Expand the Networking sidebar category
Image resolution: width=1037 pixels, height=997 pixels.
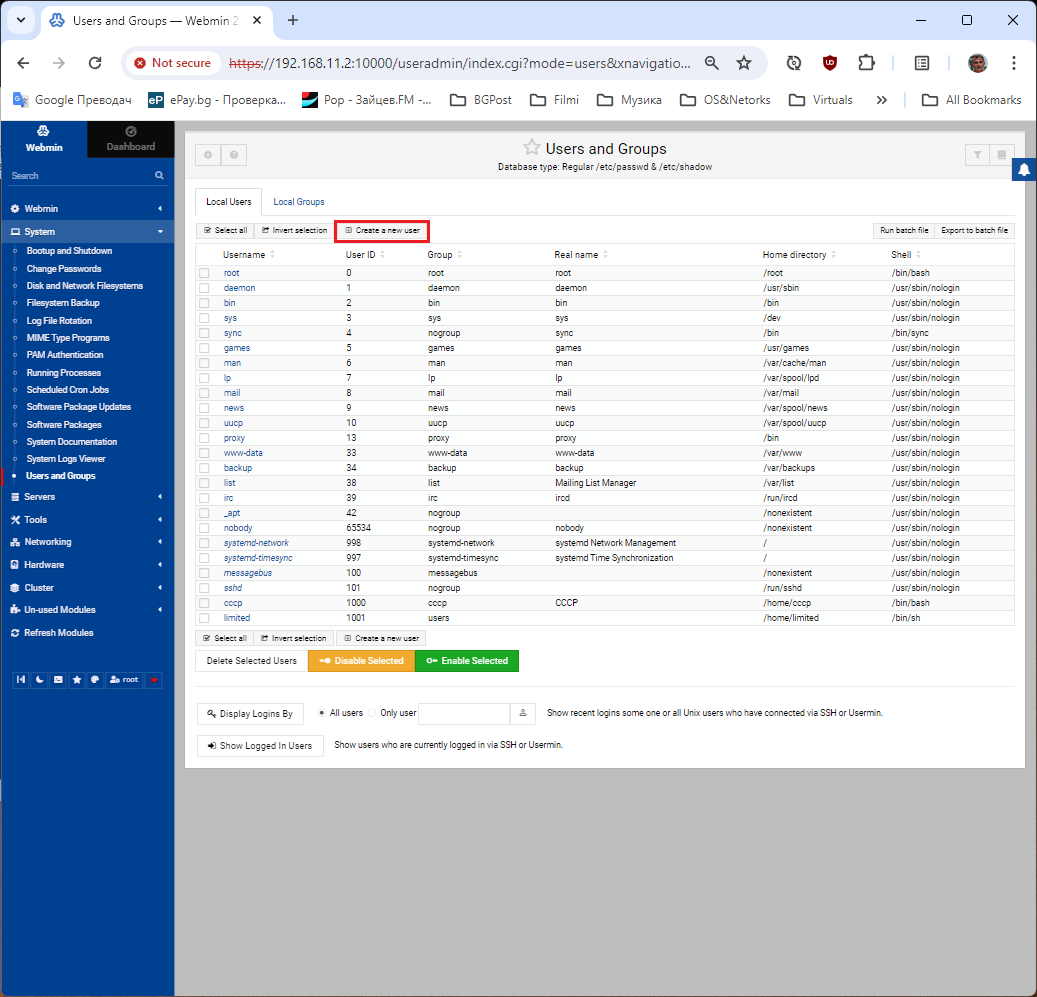click(x=87, y=541)
